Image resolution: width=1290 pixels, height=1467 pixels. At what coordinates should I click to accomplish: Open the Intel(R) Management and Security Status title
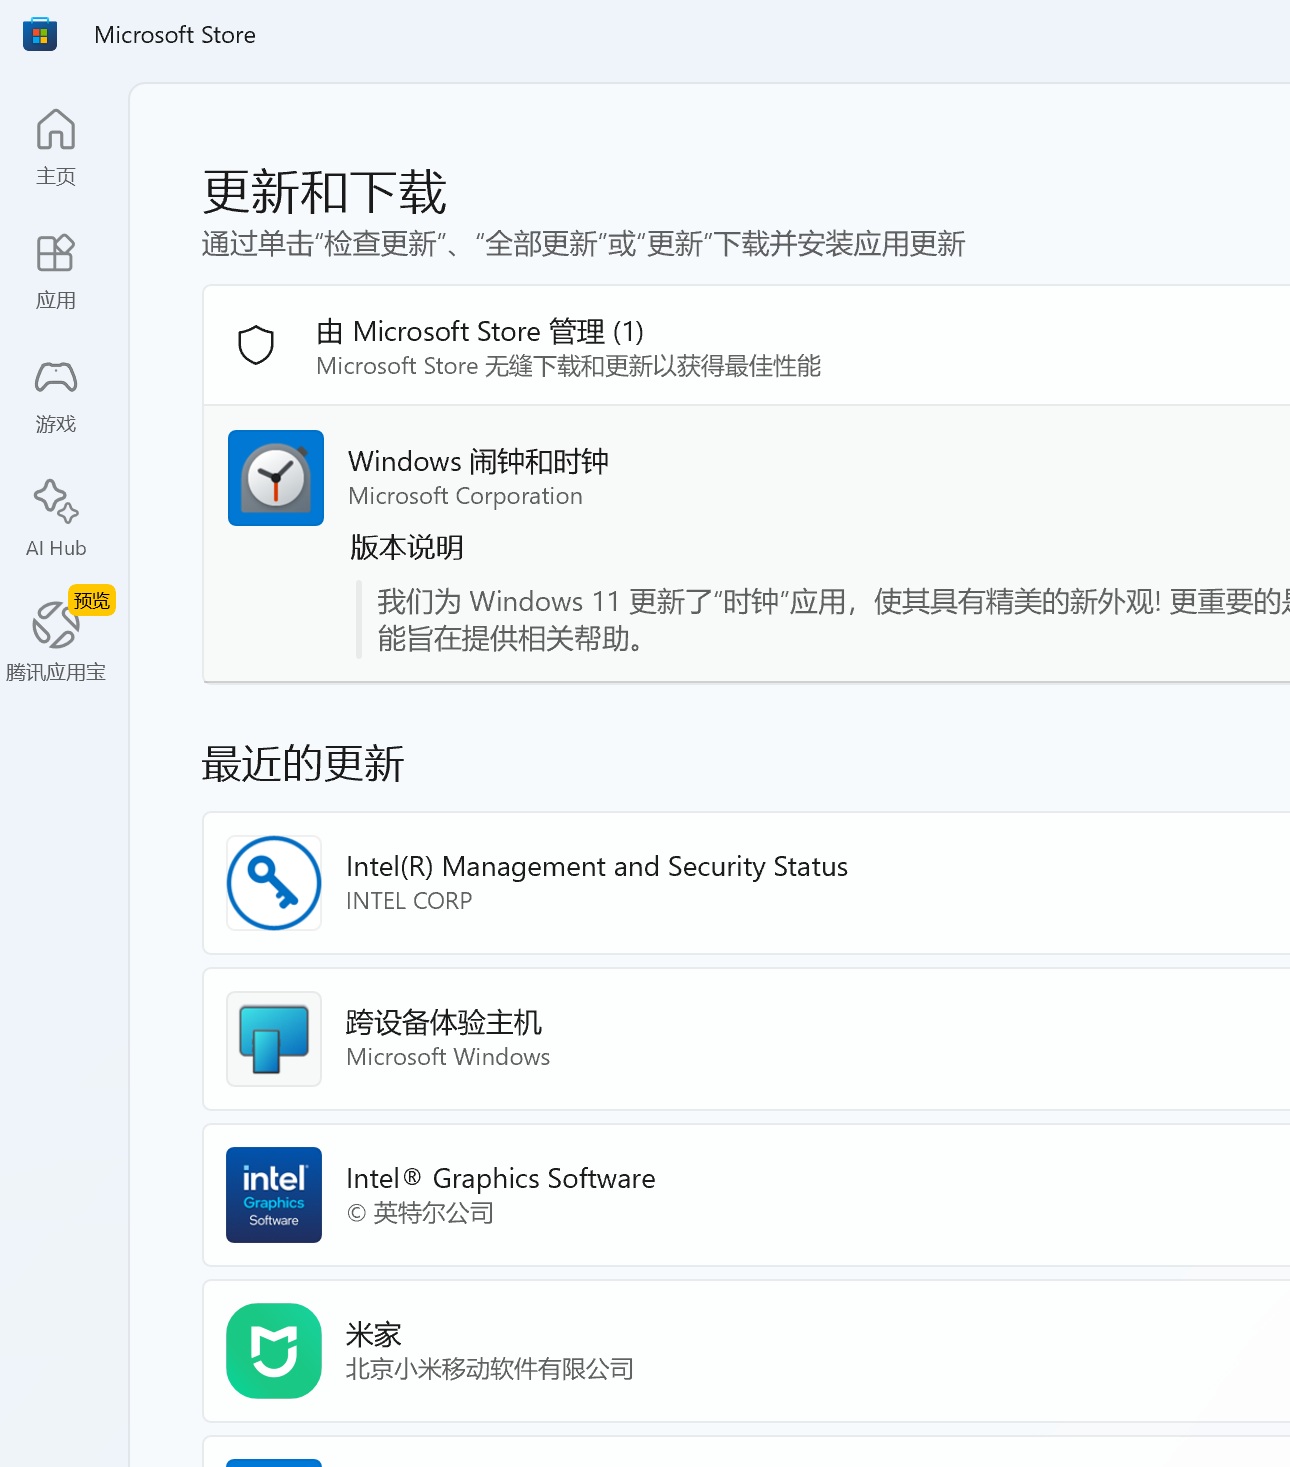coord(597,866)
